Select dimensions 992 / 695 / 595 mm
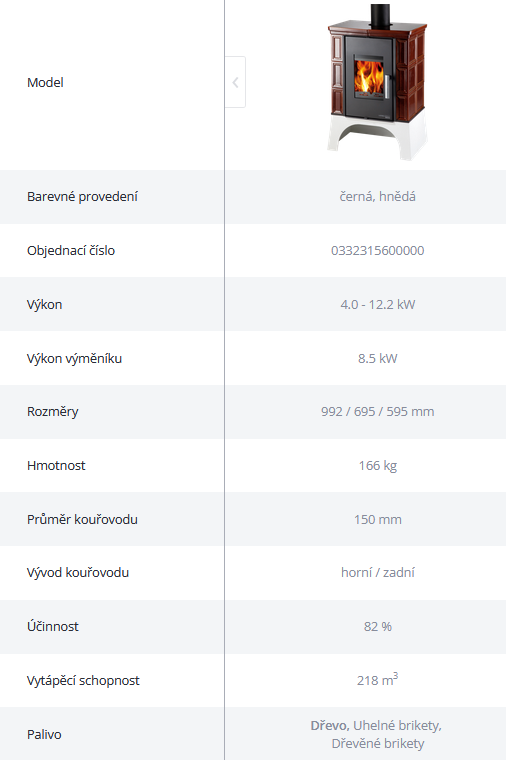Image resolution: width=506 pixels, height=760 pixels. point(378,412)
